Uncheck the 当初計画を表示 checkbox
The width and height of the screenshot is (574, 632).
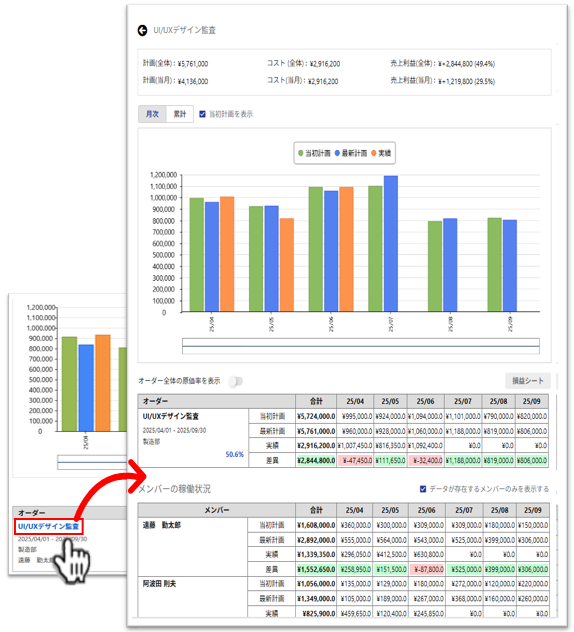202,114
